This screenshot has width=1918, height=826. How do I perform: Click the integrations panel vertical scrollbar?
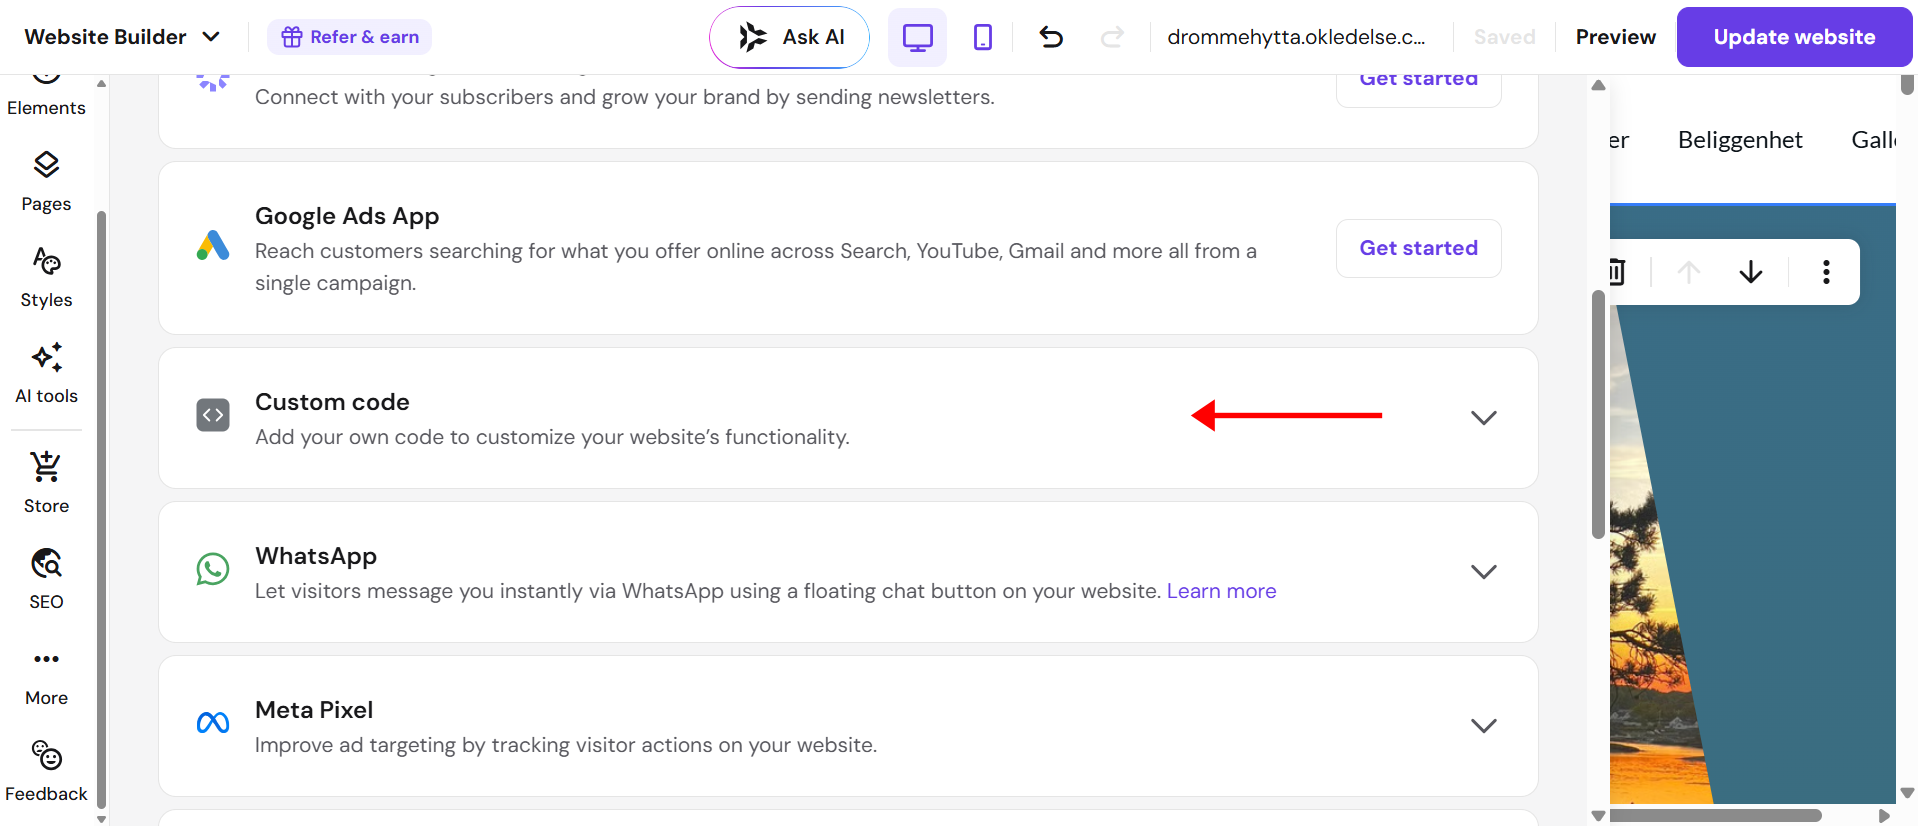1598,415
